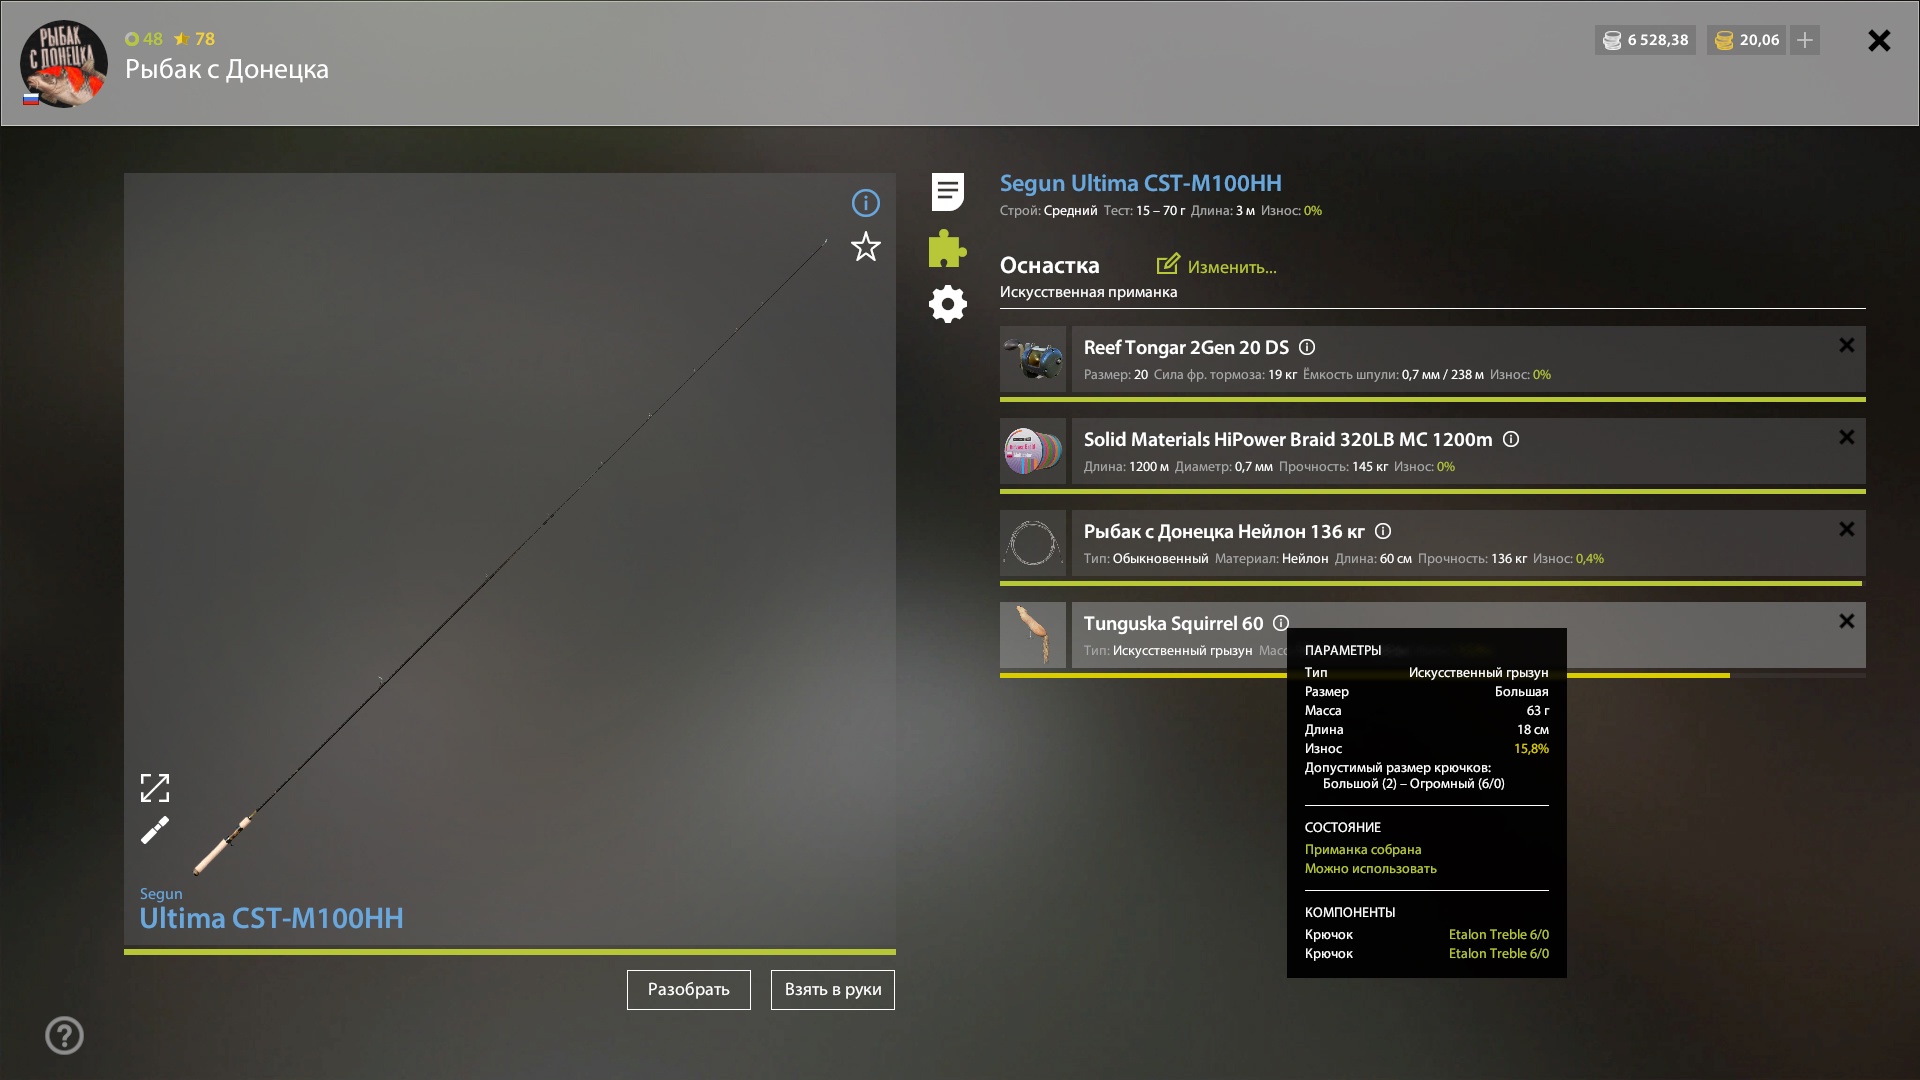1920x1080 pixels.
Task: Click the Искусственная приманка rig type label
Action: [x=1089, y=292]
